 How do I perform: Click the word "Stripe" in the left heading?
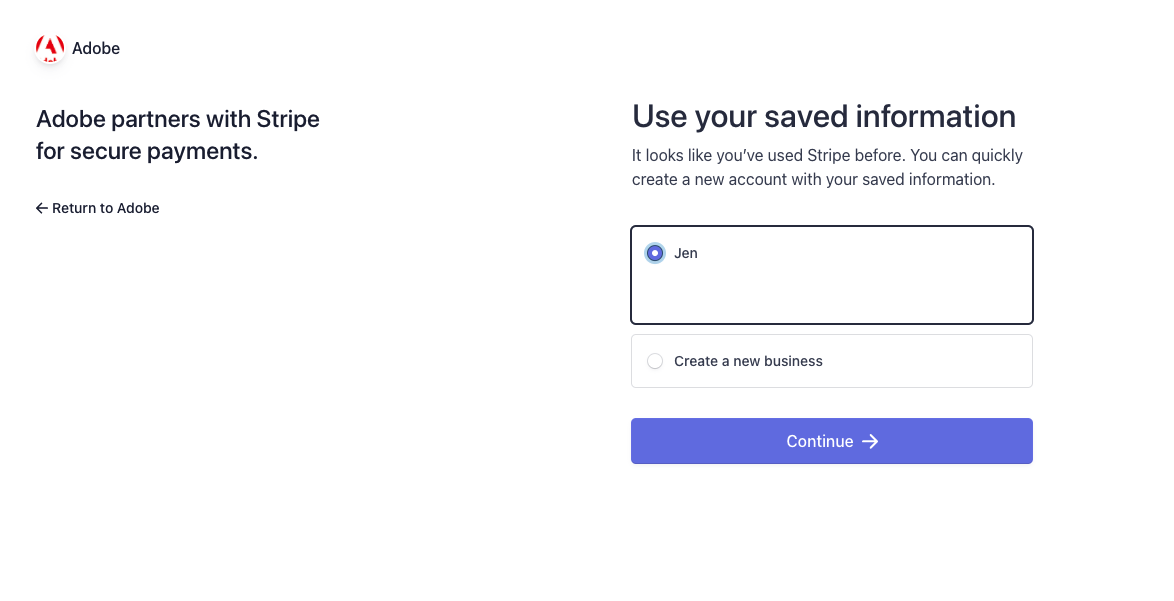tap(288, 119)
